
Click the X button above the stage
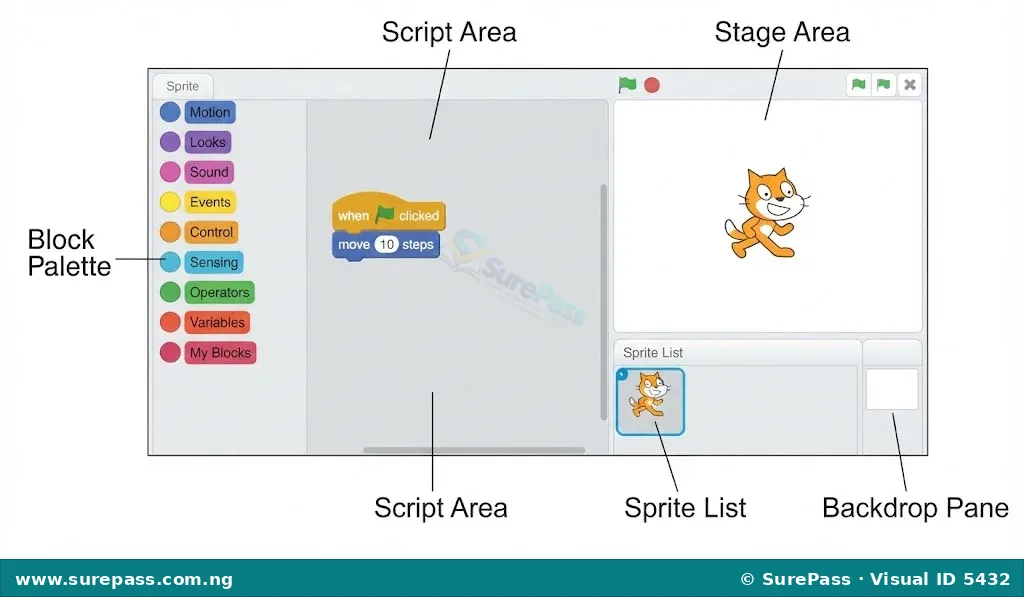[x=910, y=84]
